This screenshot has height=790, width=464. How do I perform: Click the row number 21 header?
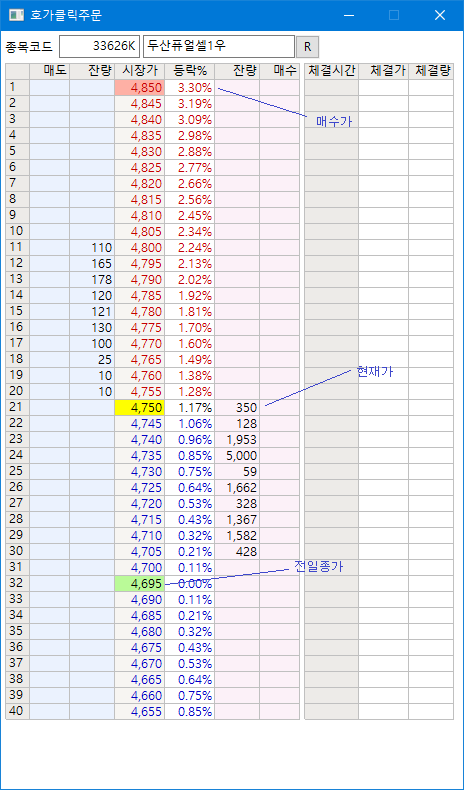[17, 408]
